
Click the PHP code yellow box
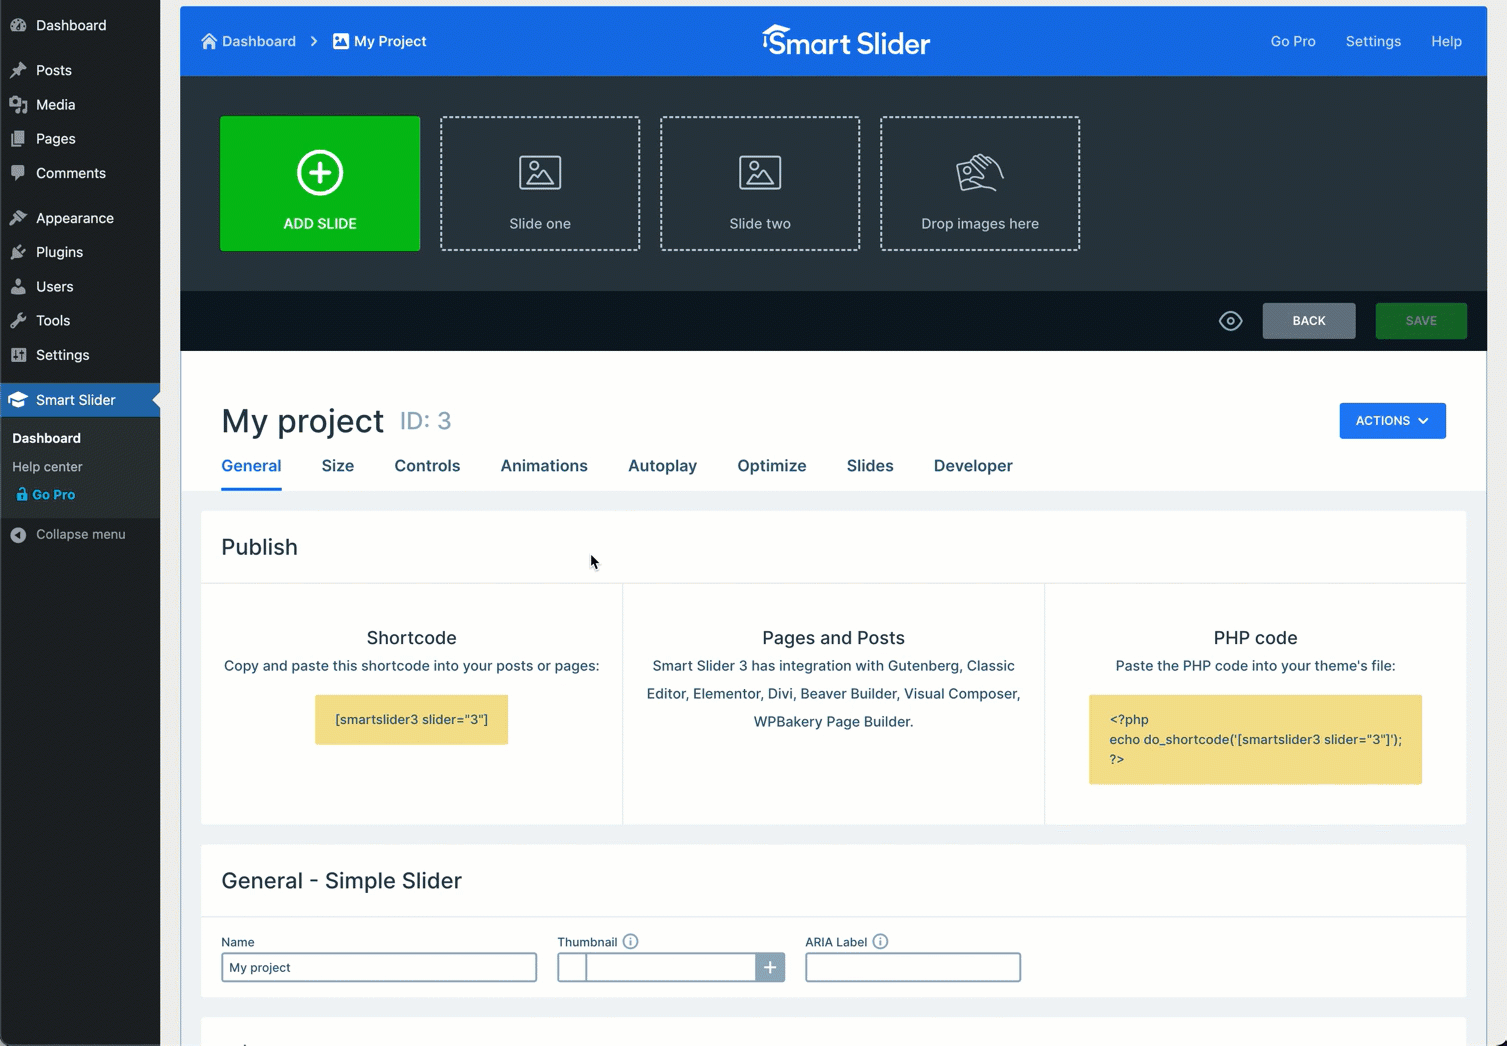click(x=1255, y=739)
